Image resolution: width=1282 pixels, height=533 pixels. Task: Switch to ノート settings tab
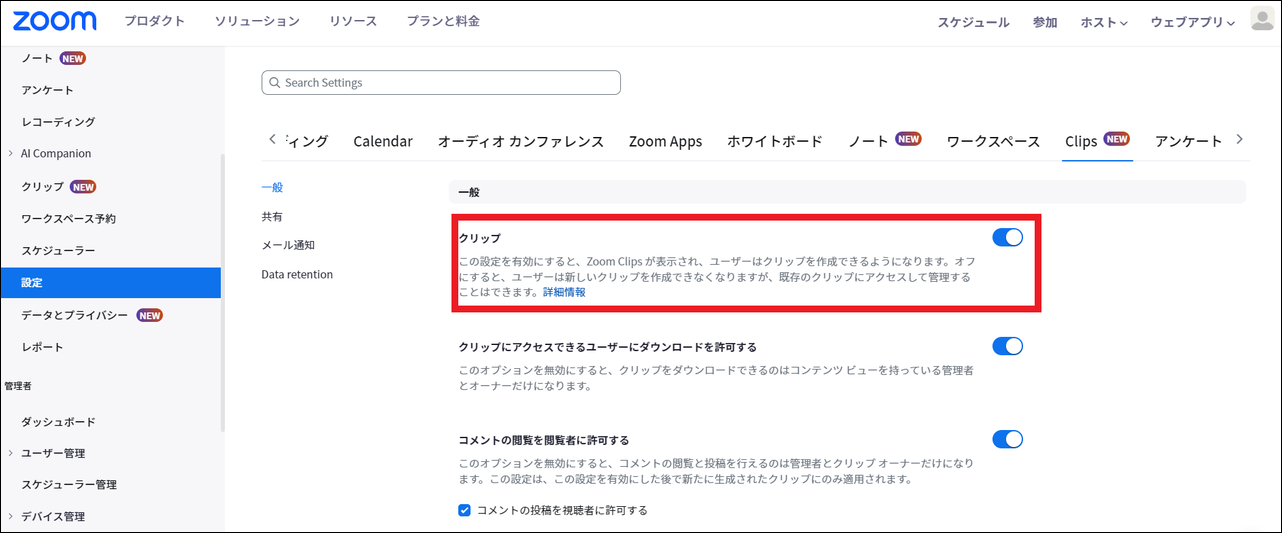coord(885,141)
